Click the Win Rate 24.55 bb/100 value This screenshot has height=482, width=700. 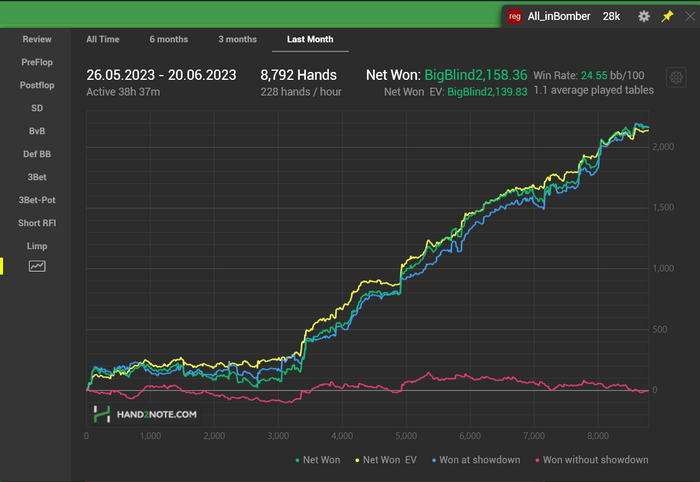click(589, 75)
